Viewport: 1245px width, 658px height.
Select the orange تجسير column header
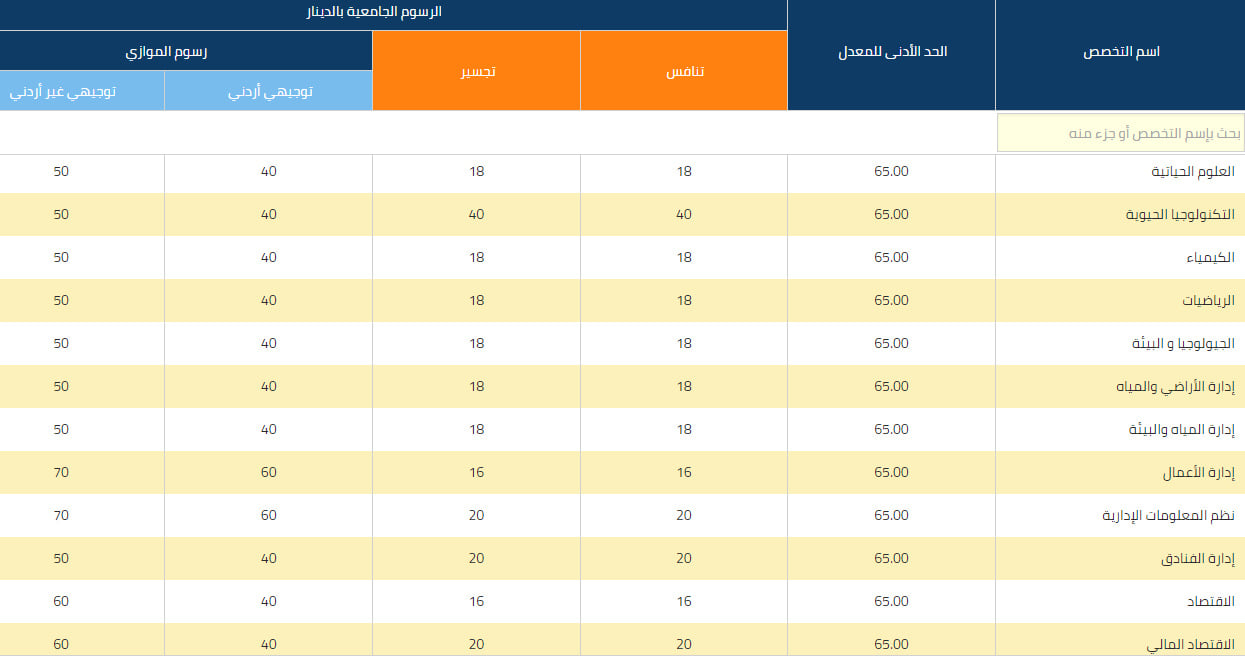tap(476, 71)
